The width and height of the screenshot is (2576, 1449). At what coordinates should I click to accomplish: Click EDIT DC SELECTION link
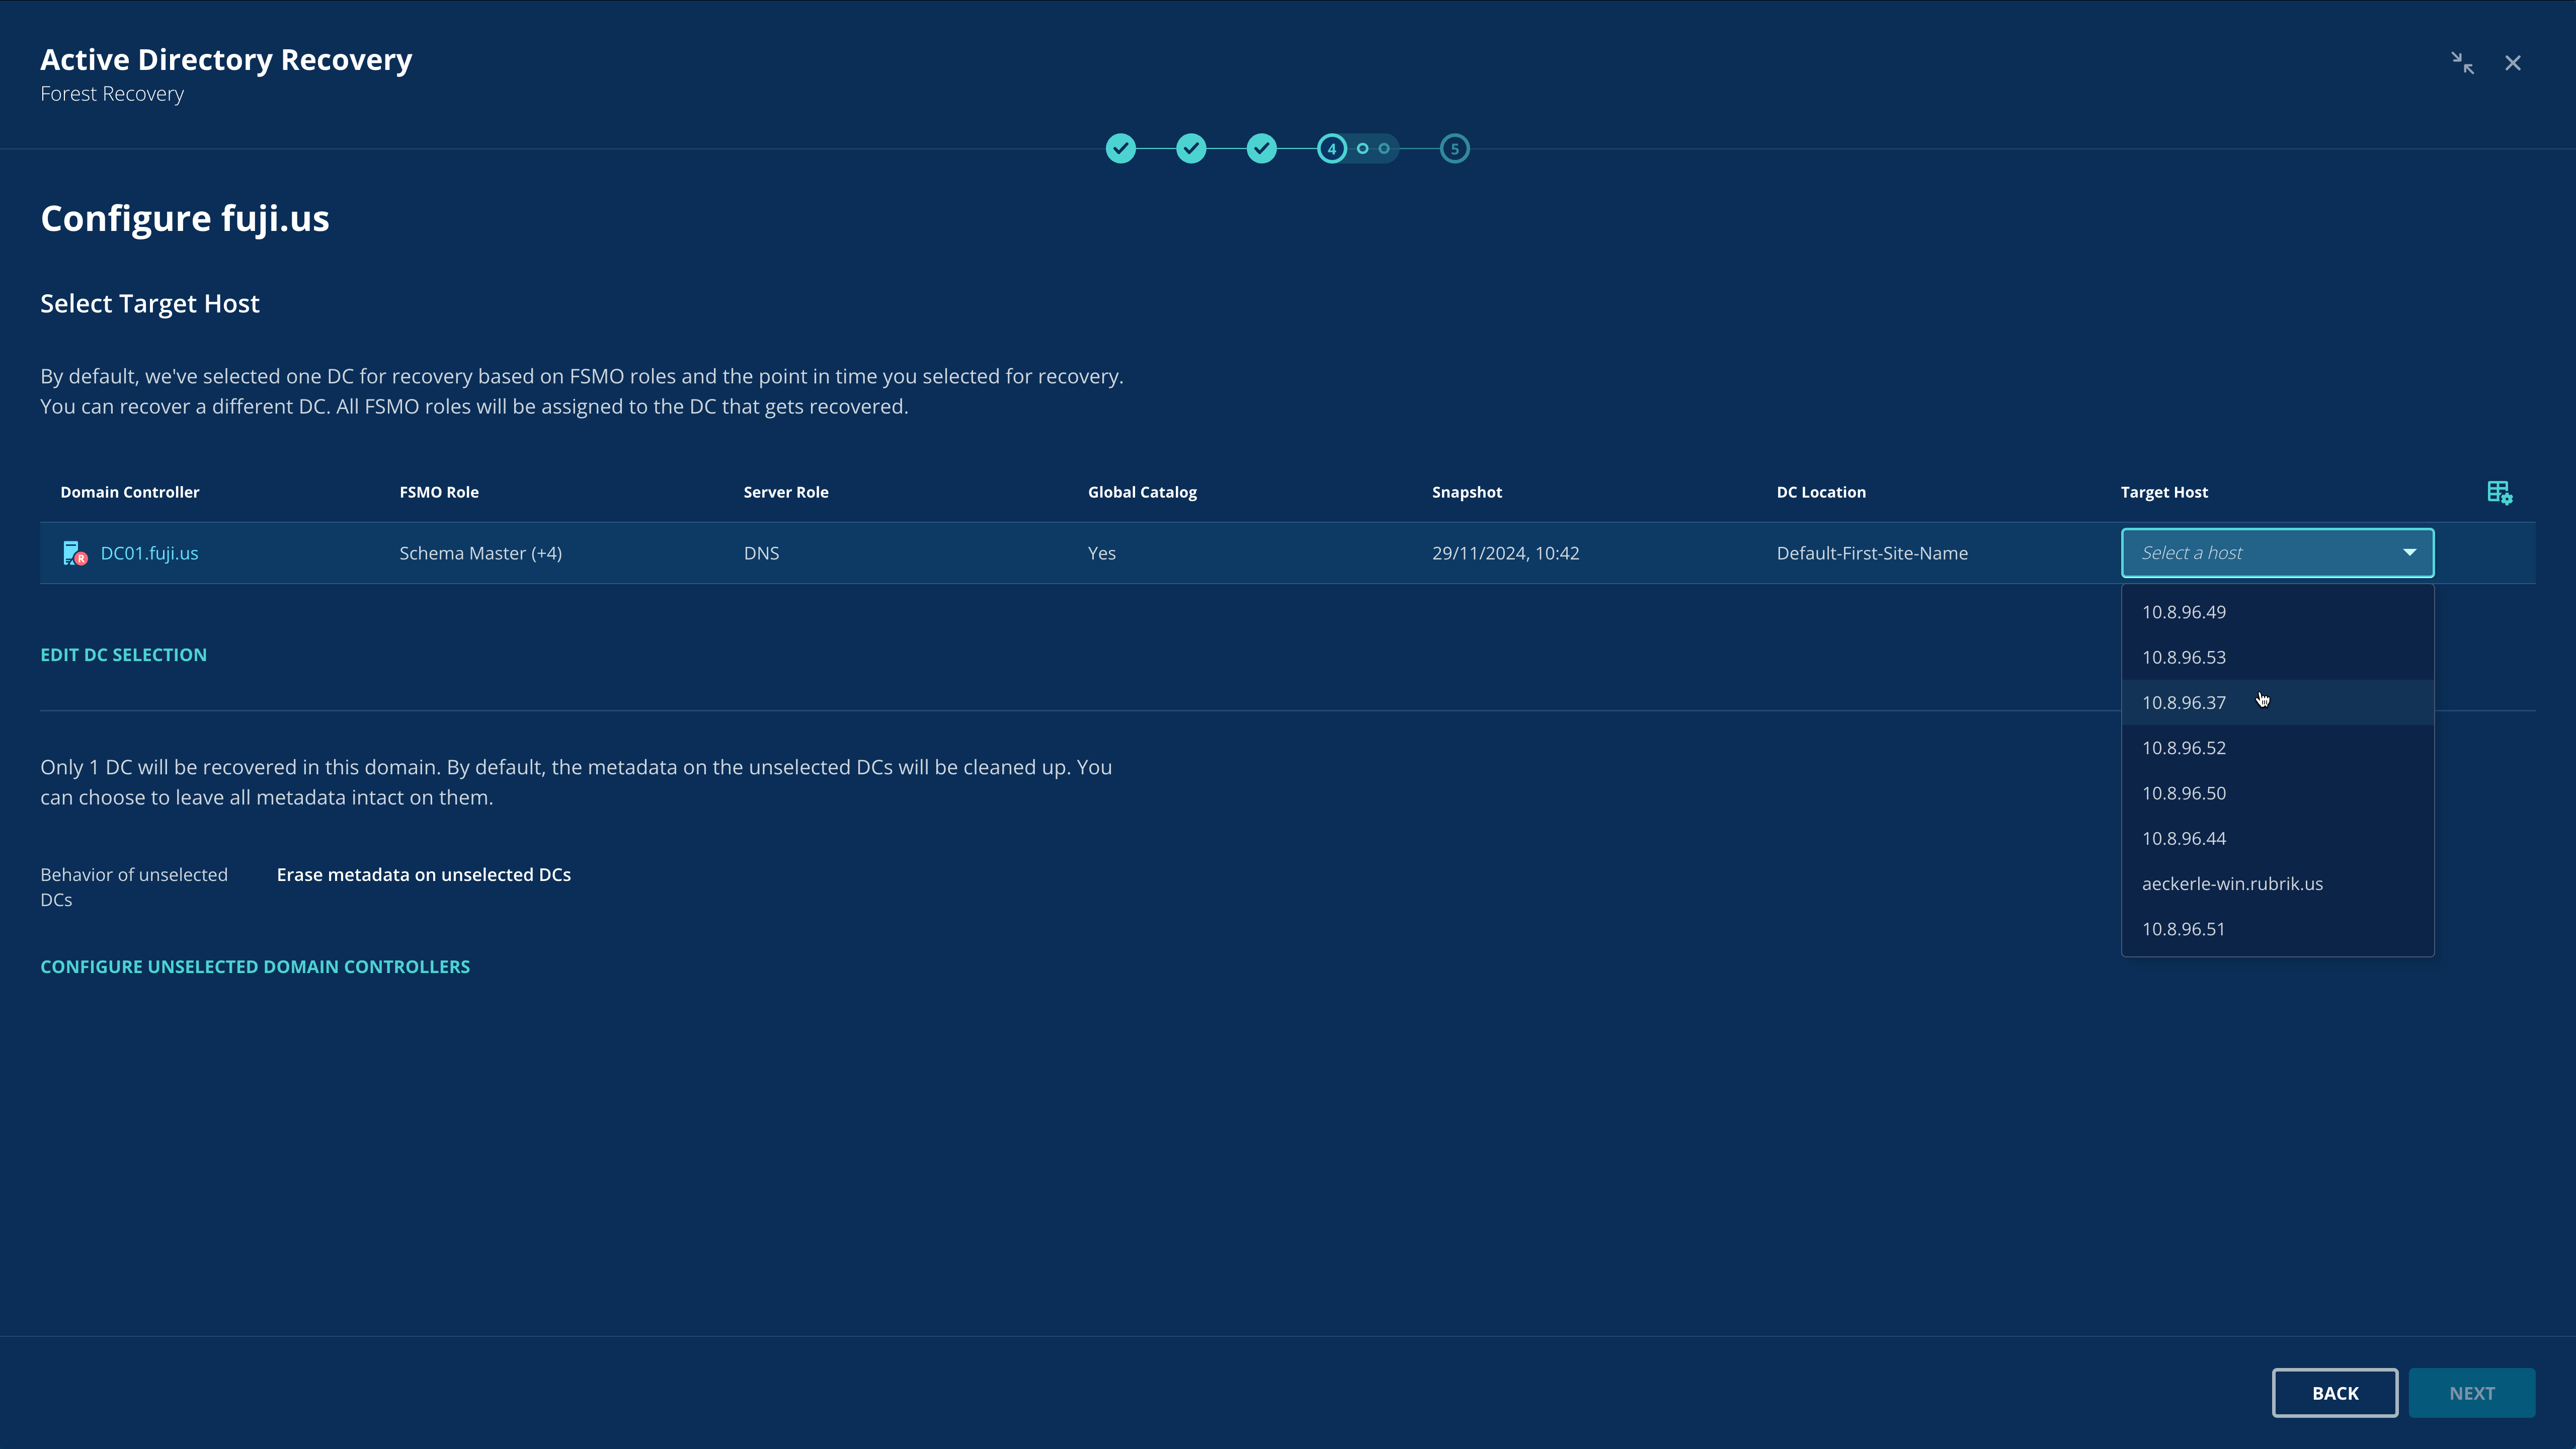pos(123,655)
